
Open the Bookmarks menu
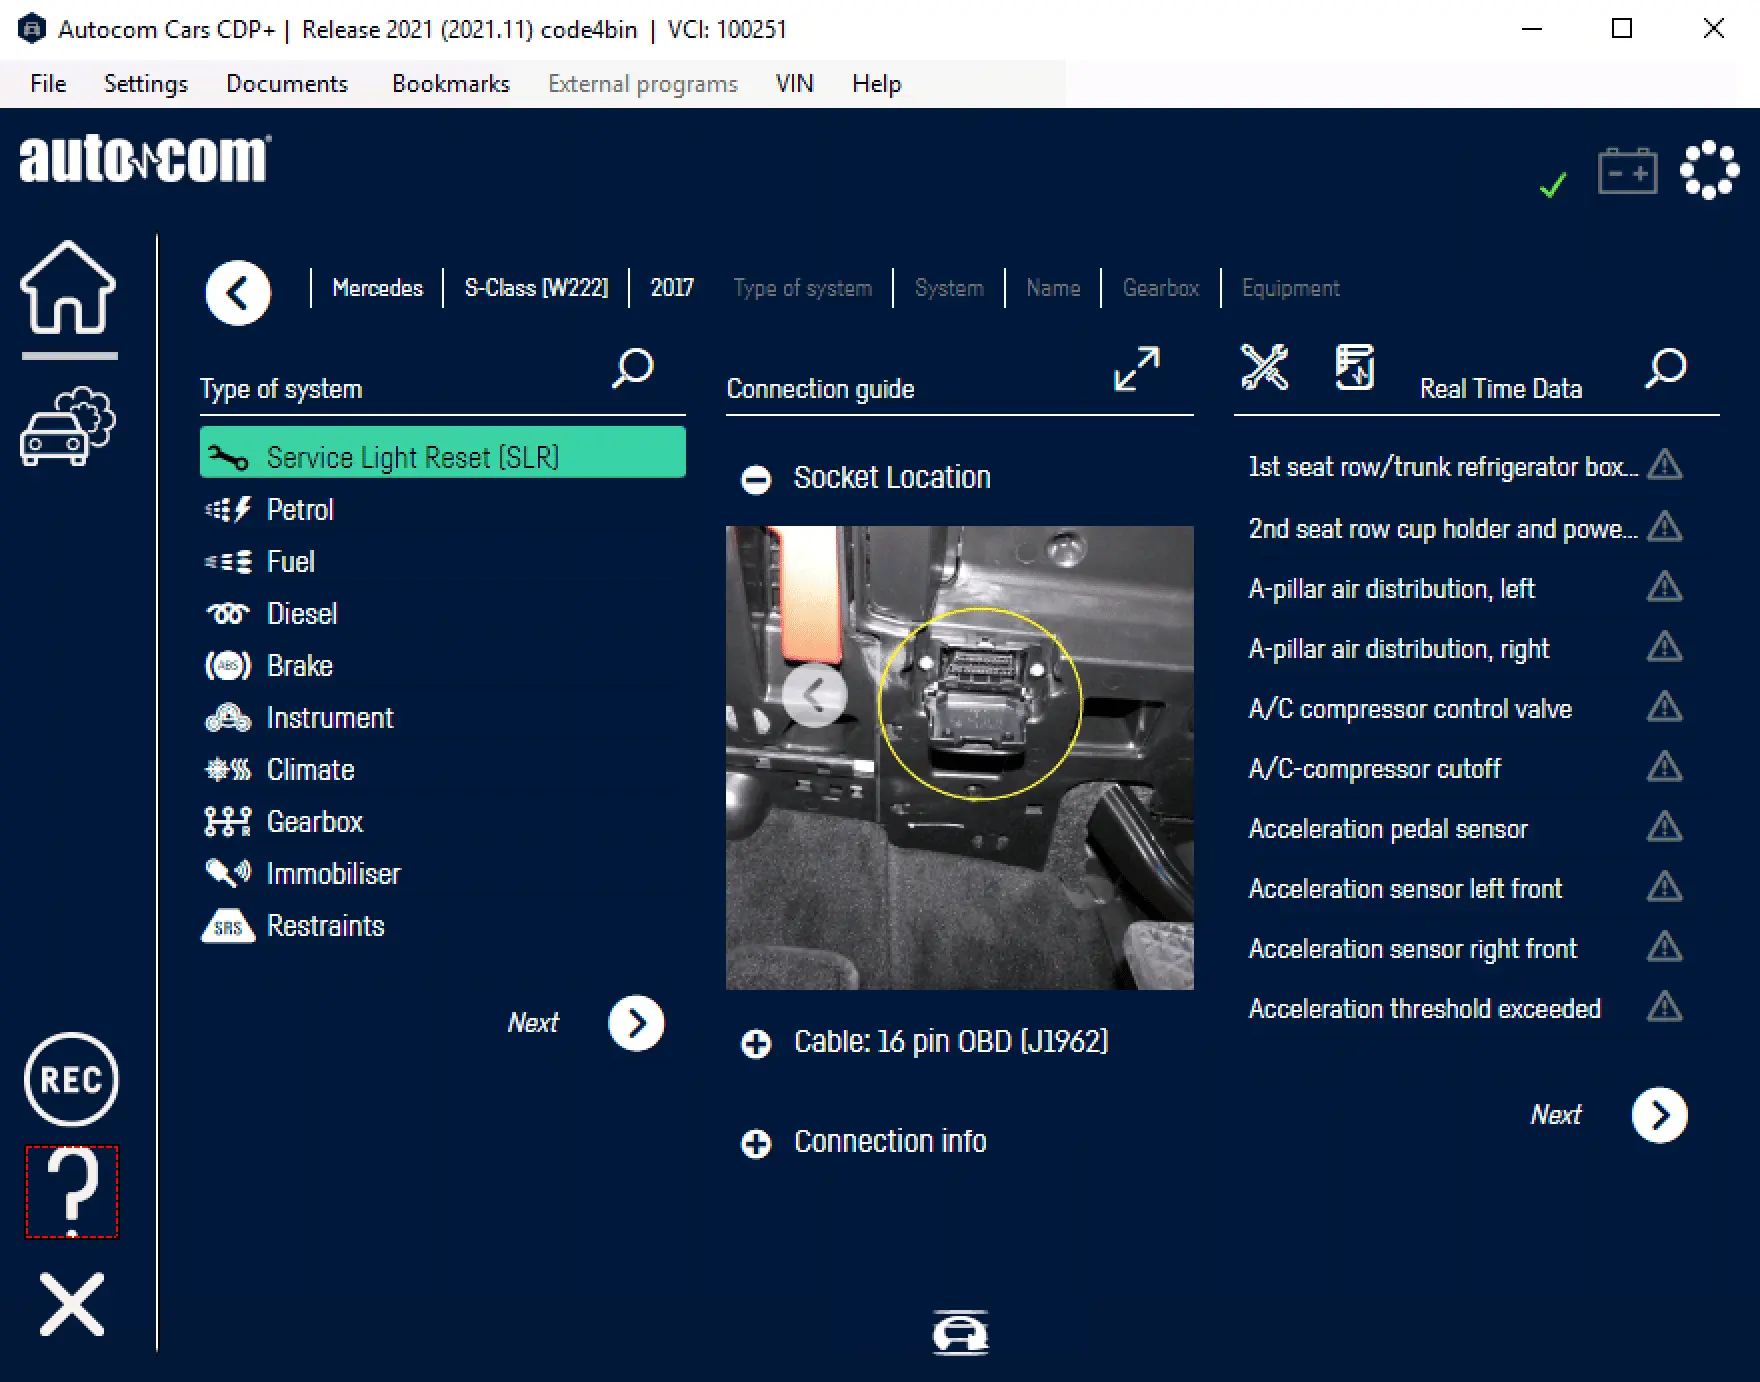(x=451, y=84)
